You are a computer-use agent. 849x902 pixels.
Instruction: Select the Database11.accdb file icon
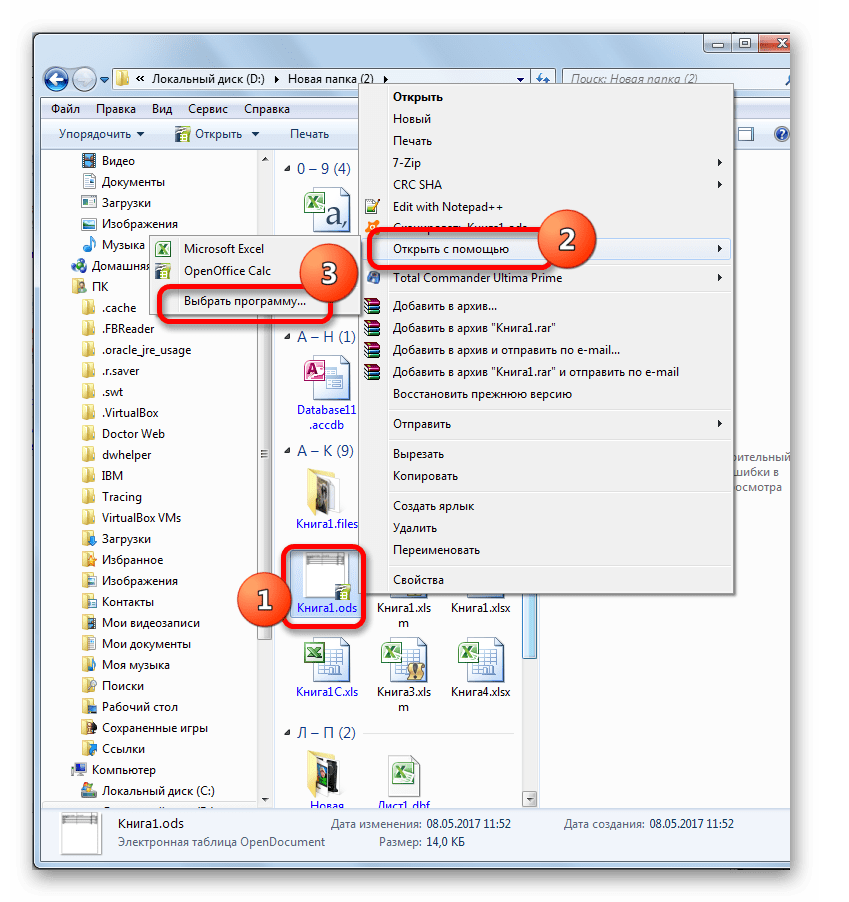coord(326,377)
